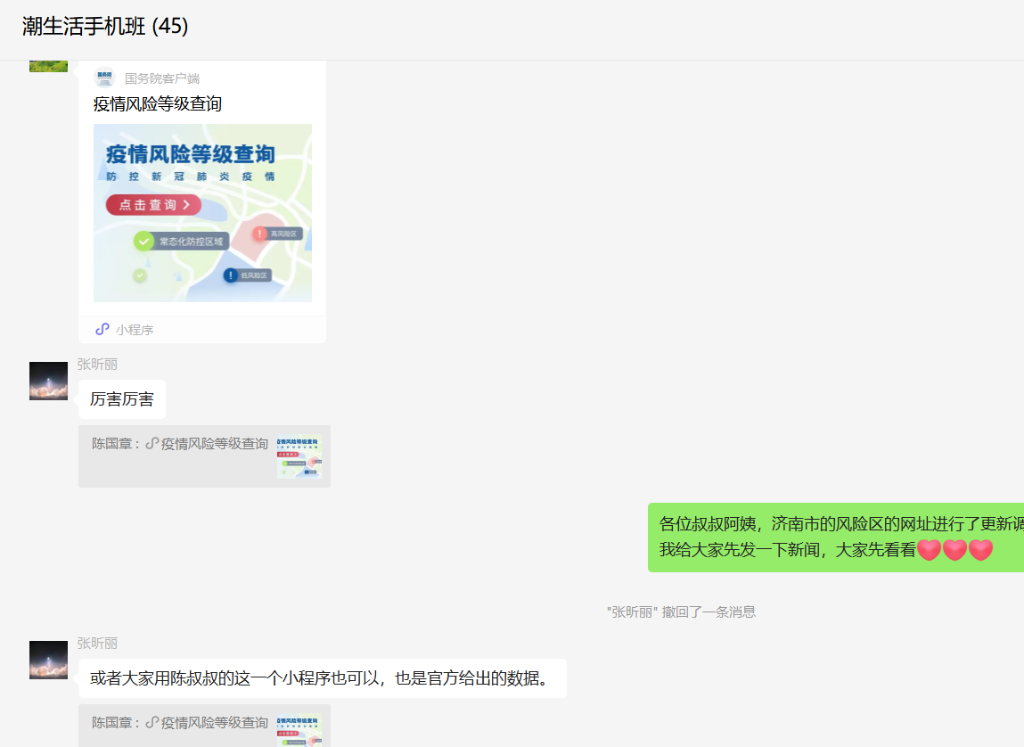Screen dimensions: 1024x747
Task: Click the notice that 张昕丽 recalled a message
Action: (681, 612)
